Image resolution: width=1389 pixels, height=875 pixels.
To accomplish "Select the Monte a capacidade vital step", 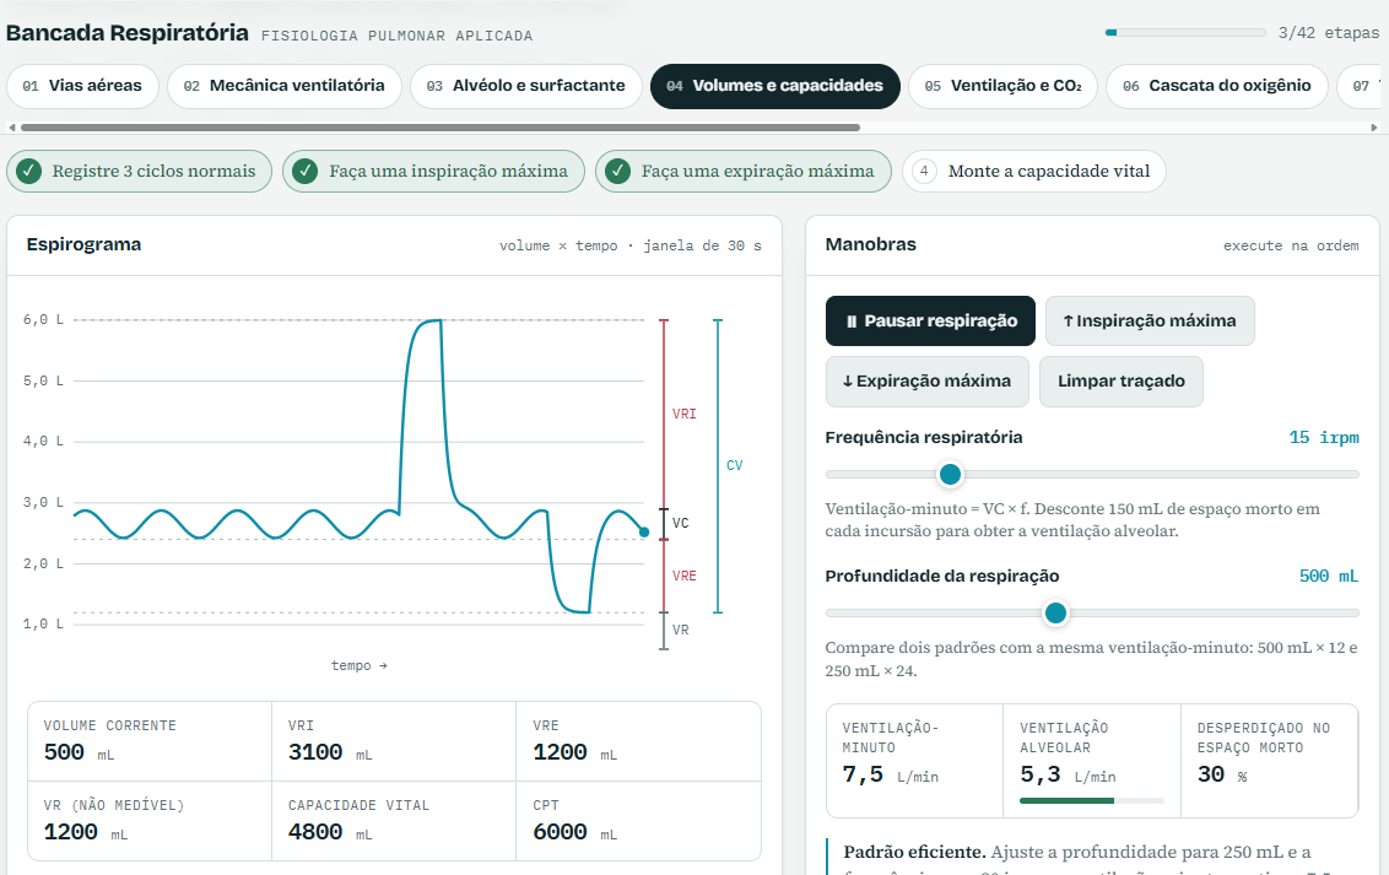I will 1034,171.
